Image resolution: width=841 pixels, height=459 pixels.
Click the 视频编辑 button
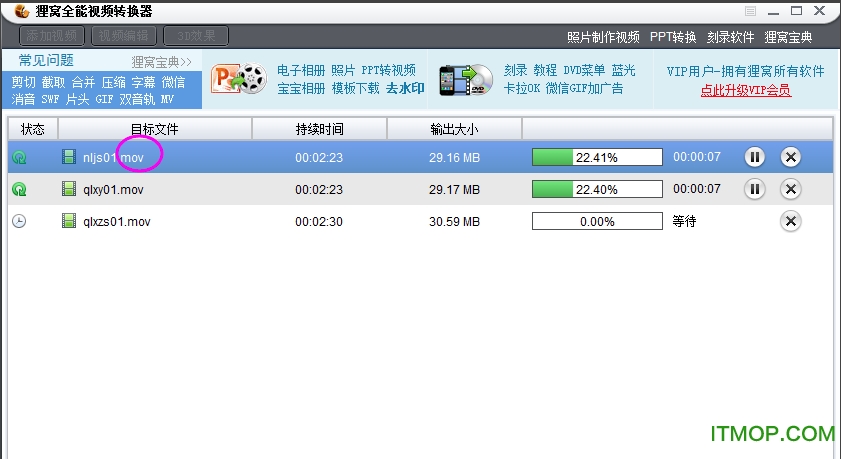click(124, 36)
